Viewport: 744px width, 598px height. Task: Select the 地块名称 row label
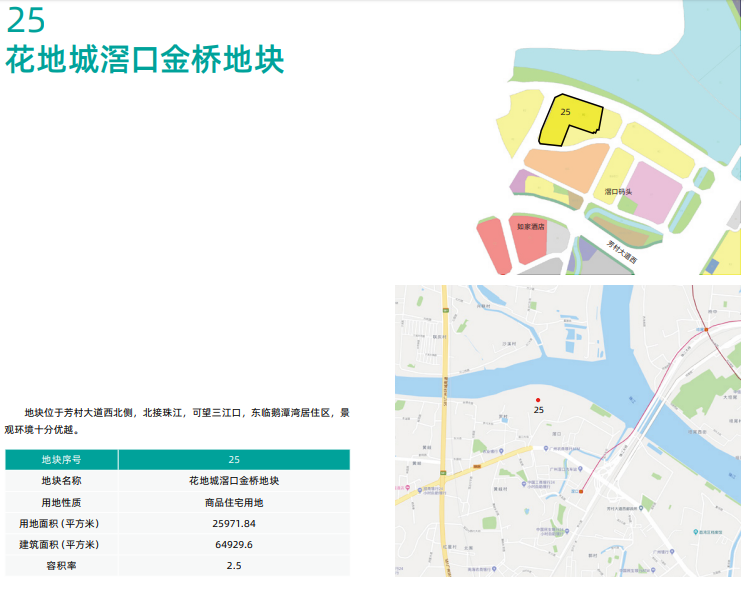click(61, 481)
